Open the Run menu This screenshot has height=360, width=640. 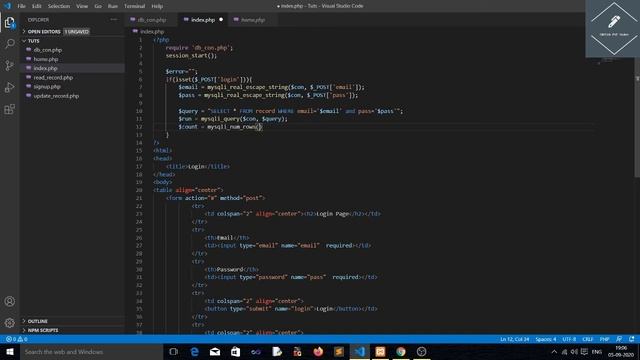113,6
